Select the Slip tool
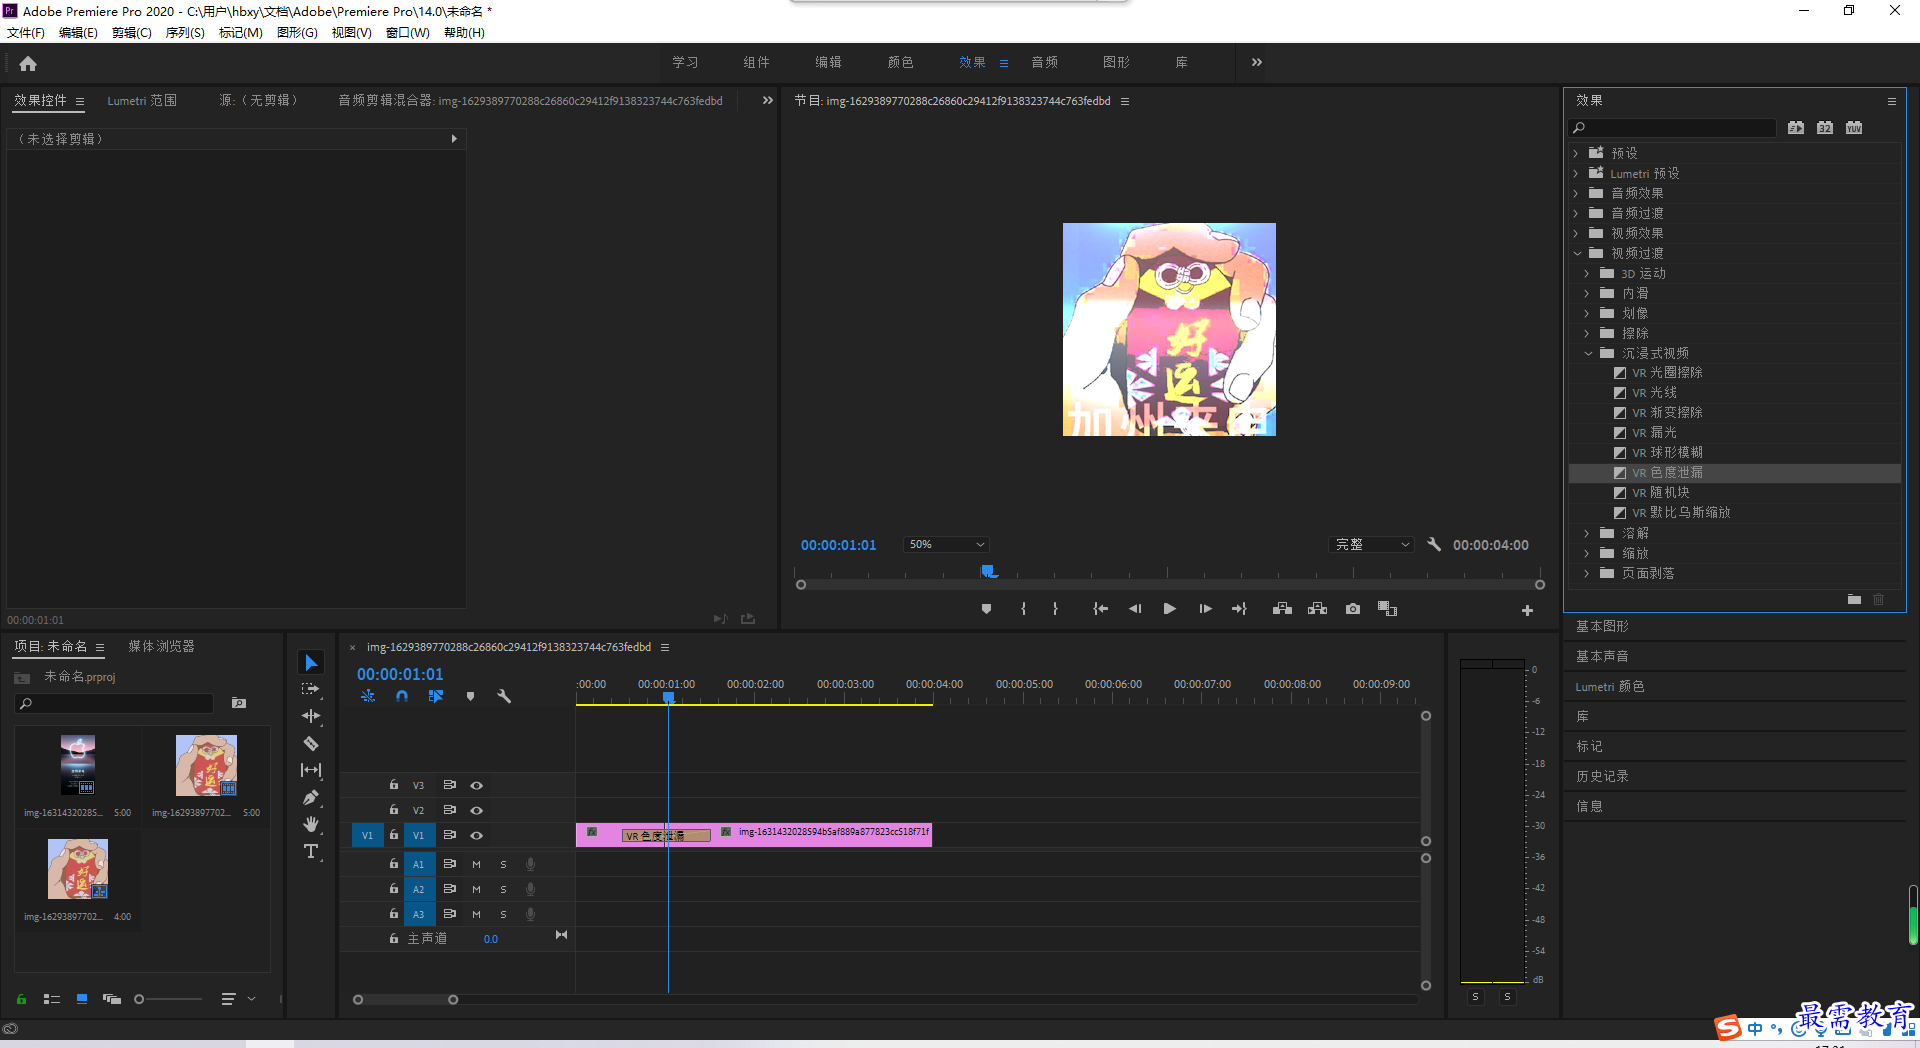This screenshot has height=1048, width=1920. 311,770
